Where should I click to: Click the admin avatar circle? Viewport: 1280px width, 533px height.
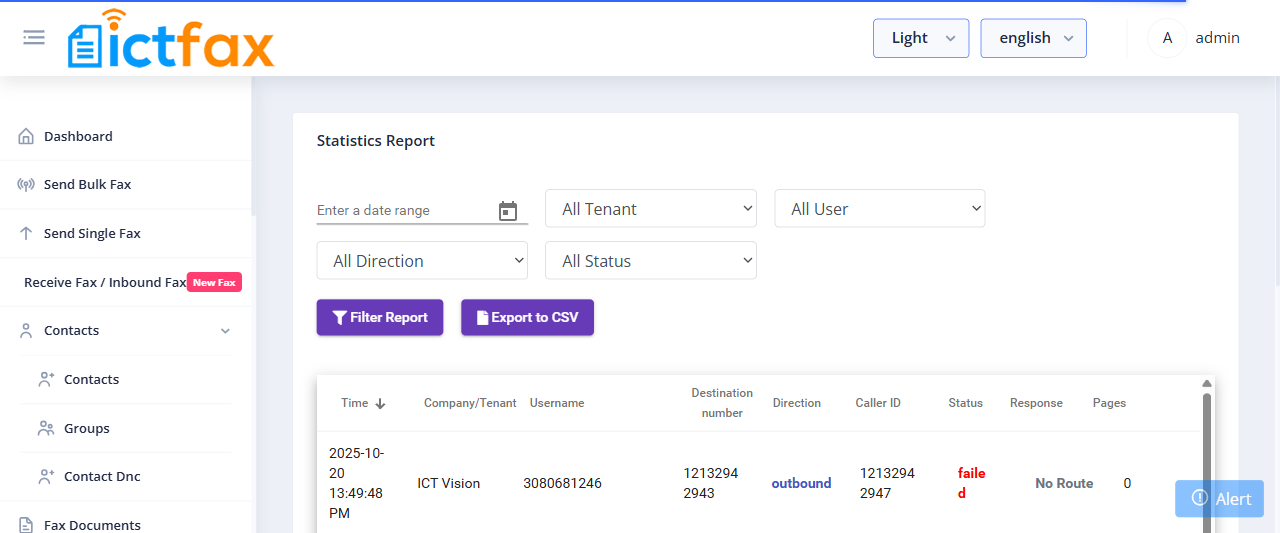point(1167,38)
